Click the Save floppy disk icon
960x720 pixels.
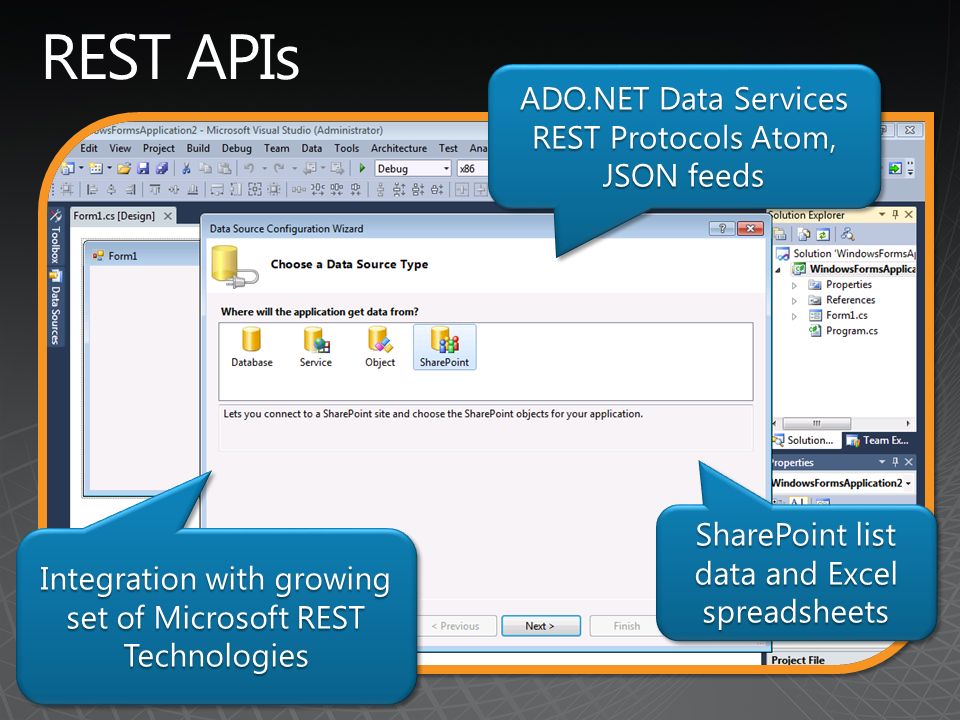pyautogui.click(x=143, y=168)
